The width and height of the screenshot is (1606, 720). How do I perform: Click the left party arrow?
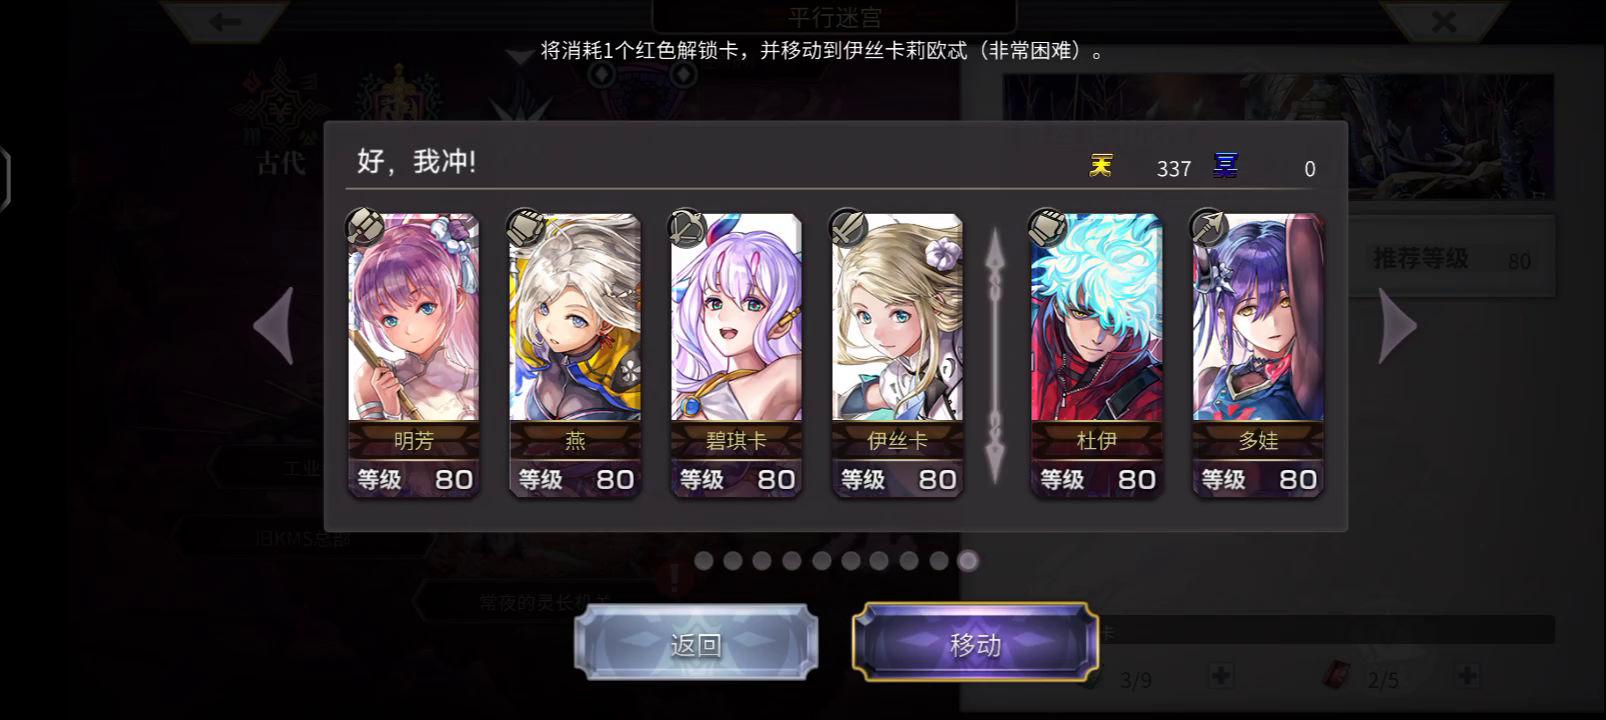275,326
